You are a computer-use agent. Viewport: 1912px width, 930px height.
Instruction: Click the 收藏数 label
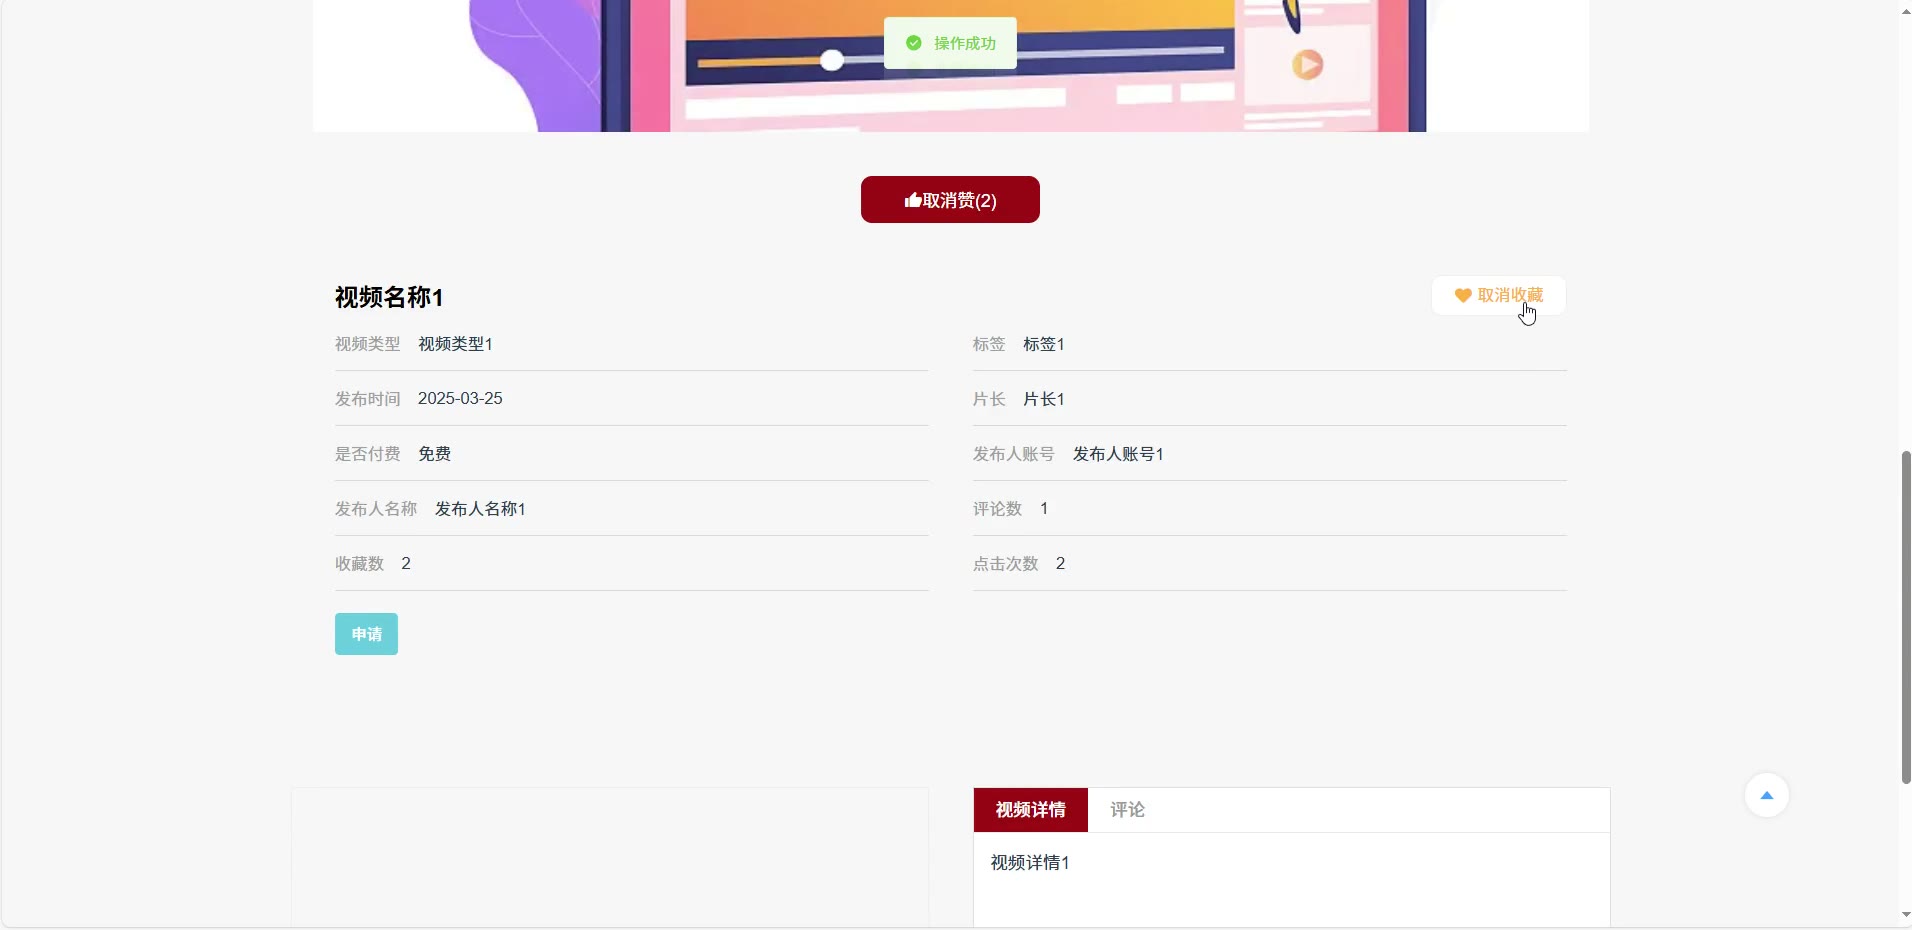(359, 564)
